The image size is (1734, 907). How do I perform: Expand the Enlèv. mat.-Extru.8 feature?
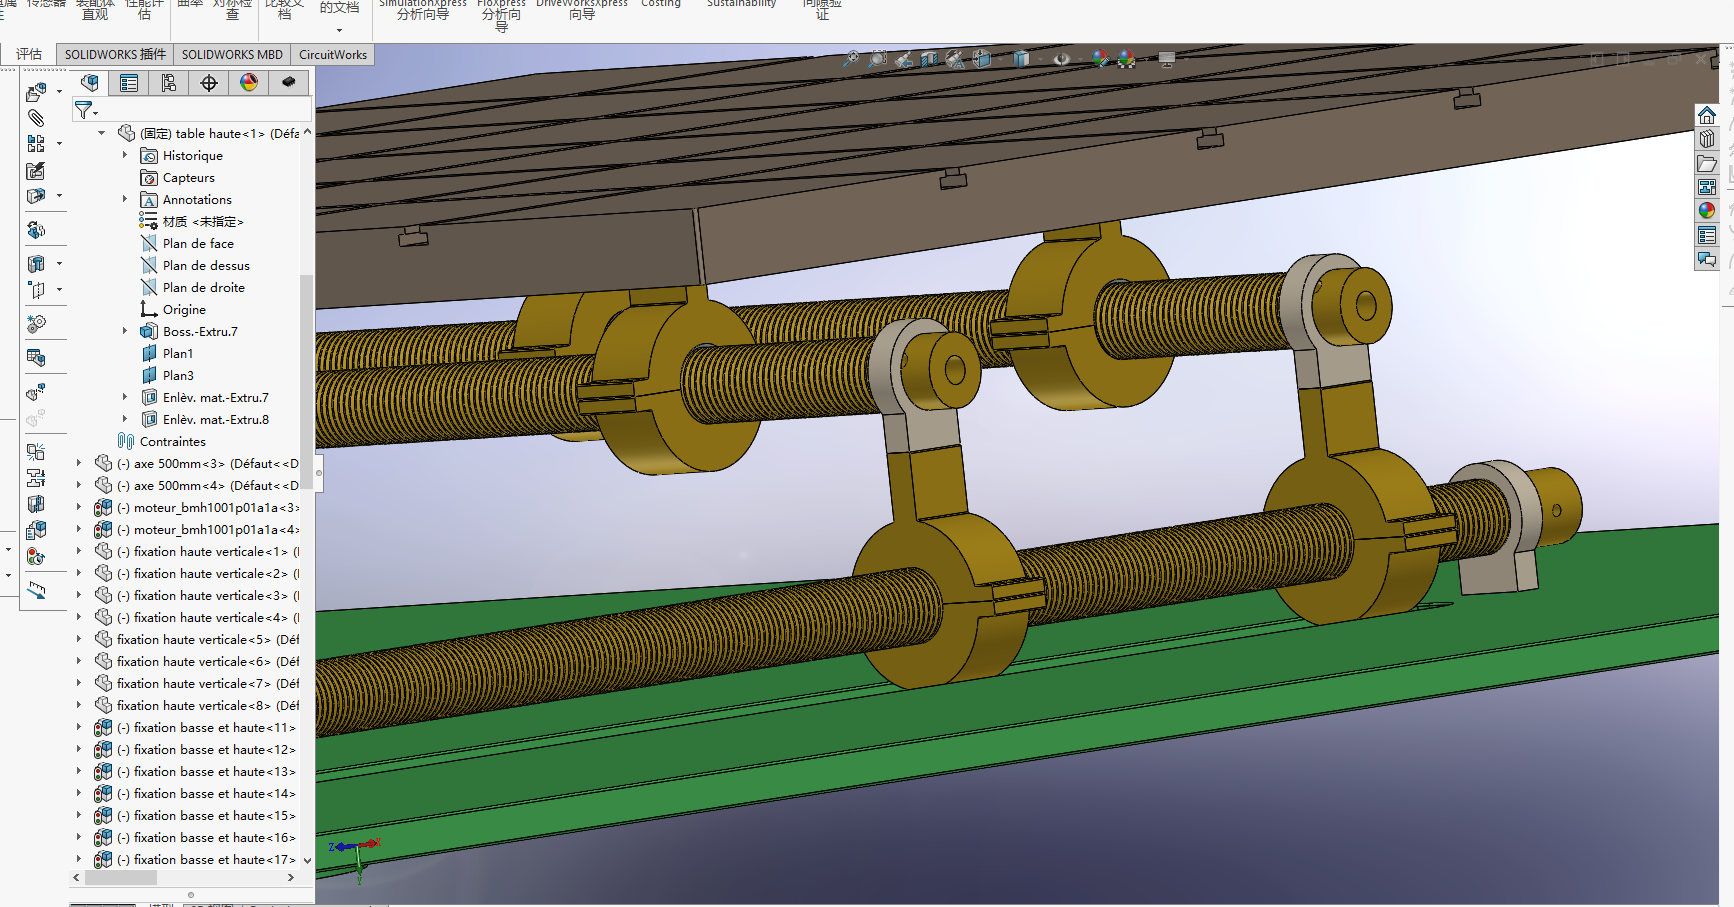click(125, 419)
